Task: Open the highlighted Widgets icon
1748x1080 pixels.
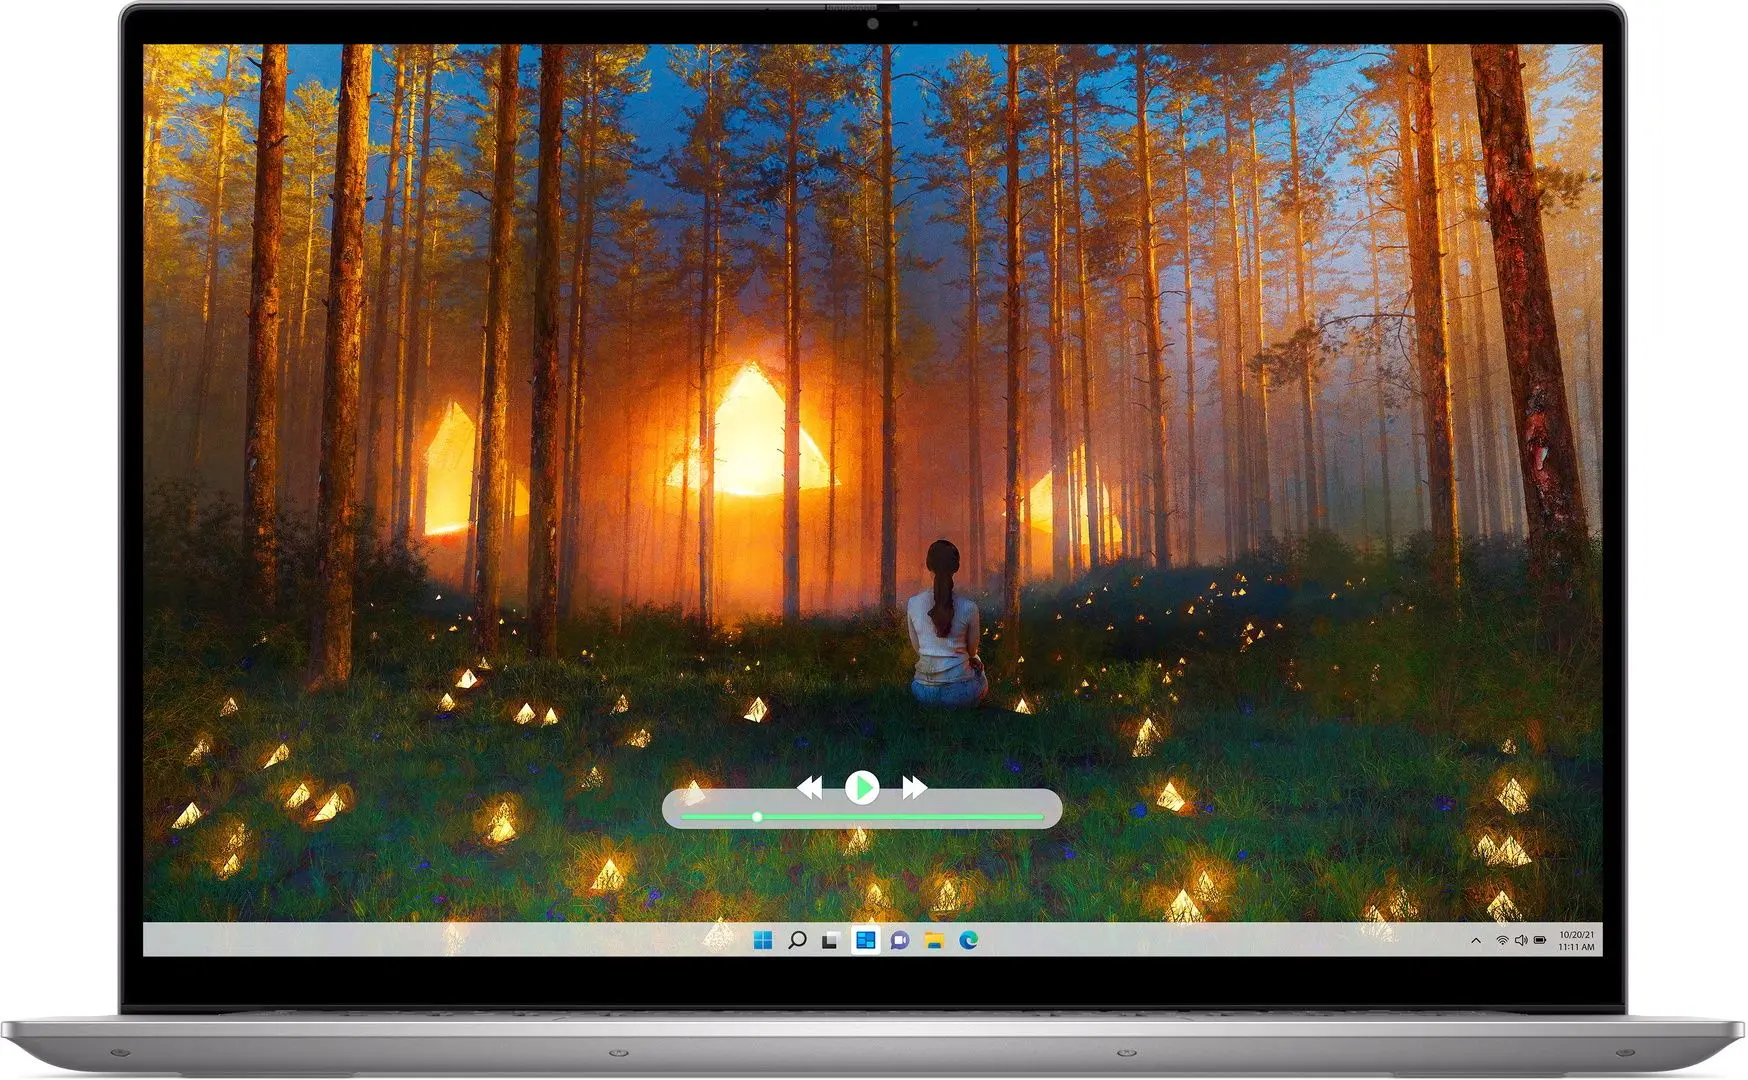Action: pyautogui.click(x=865, y=940)
